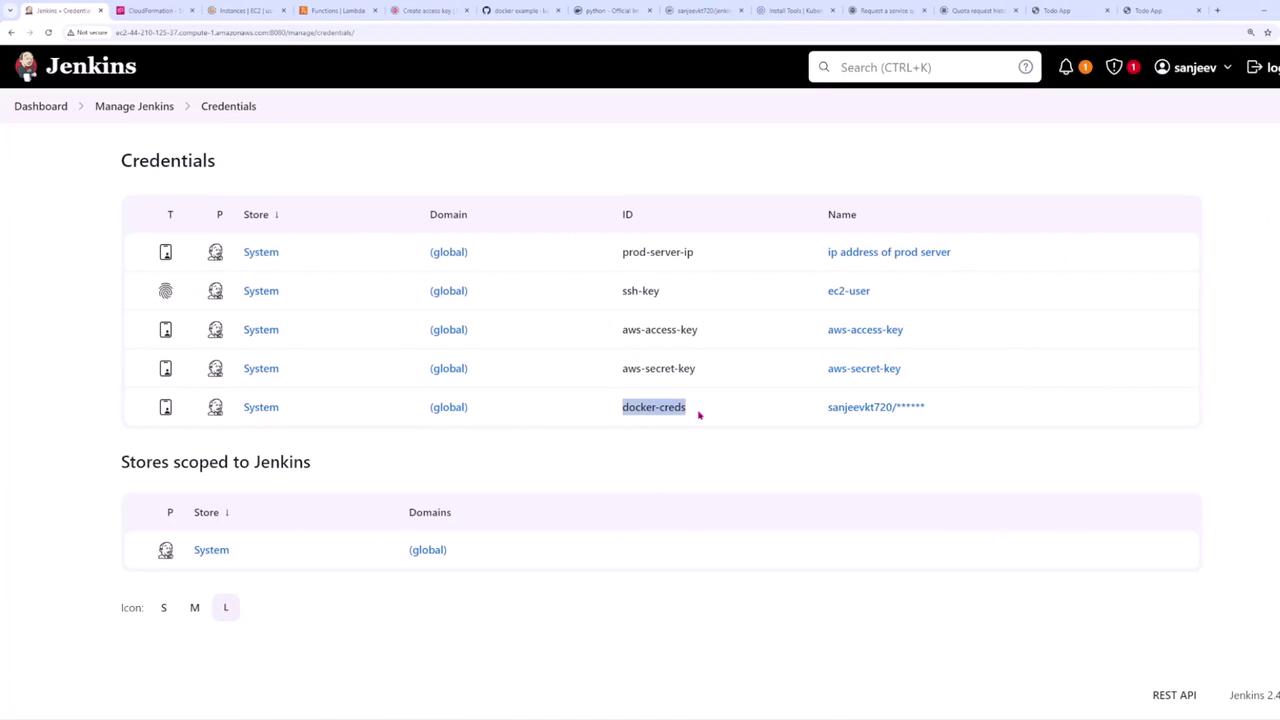Reload the page with the refresh icon
The width and height of the screenshot is (1280, 720).
(48, 32)
